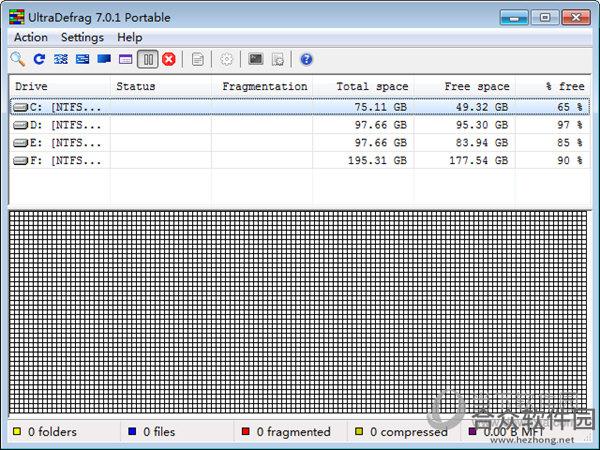
Task: Open the gear options icon
Action: click(x=226, y=59)
